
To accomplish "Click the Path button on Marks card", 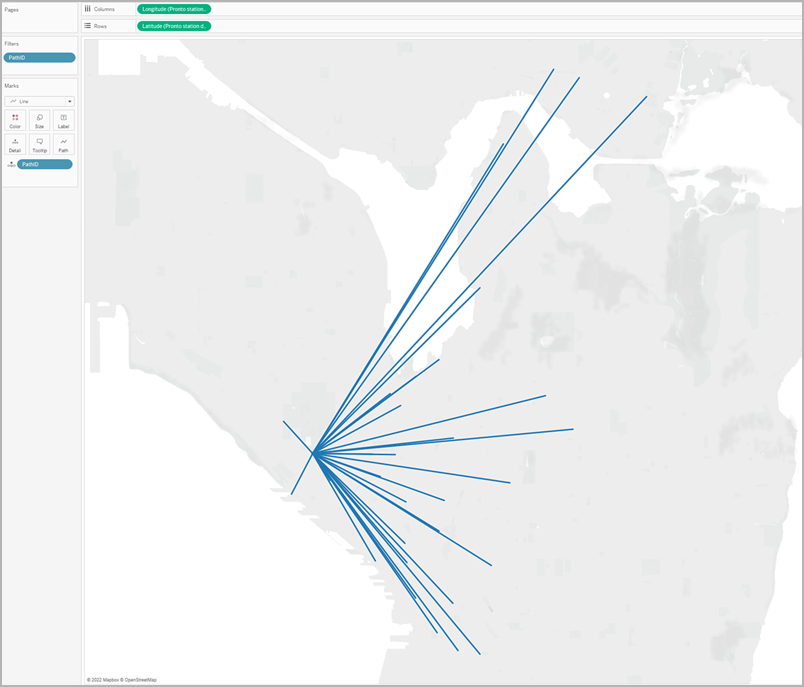I will click(x=63, y=145).
